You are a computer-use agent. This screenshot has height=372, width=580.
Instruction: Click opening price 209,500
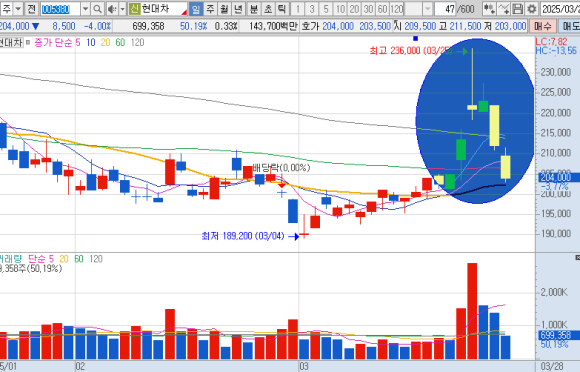pos(420,26)
